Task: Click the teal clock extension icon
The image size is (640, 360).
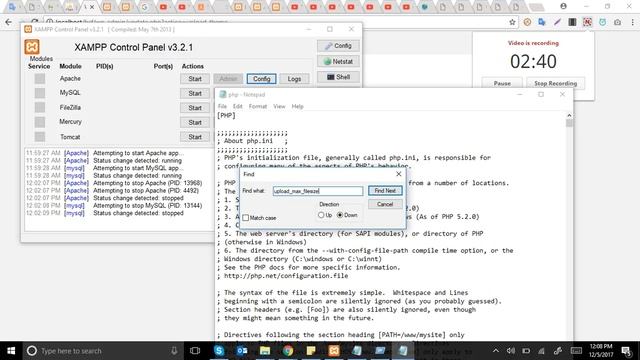Action: click(602, 22)
